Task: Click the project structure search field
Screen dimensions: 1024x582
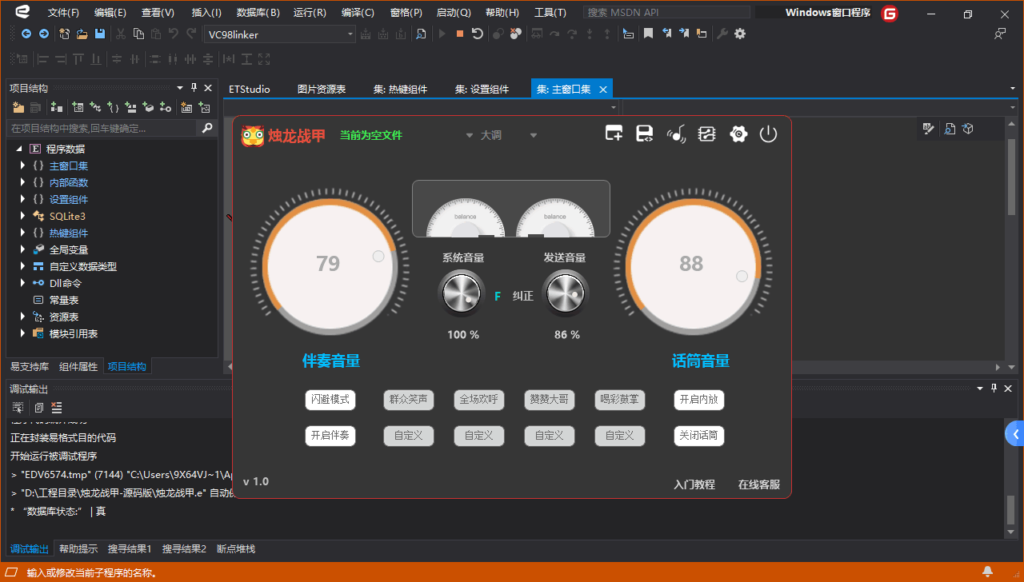Action: pyautogui.click(x=103, y=128)
